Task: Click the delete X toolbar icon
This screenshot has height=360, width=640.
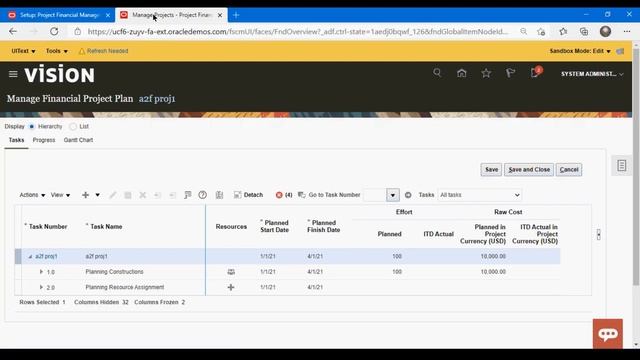Action: pyautogui.click(x=142, y=195)
